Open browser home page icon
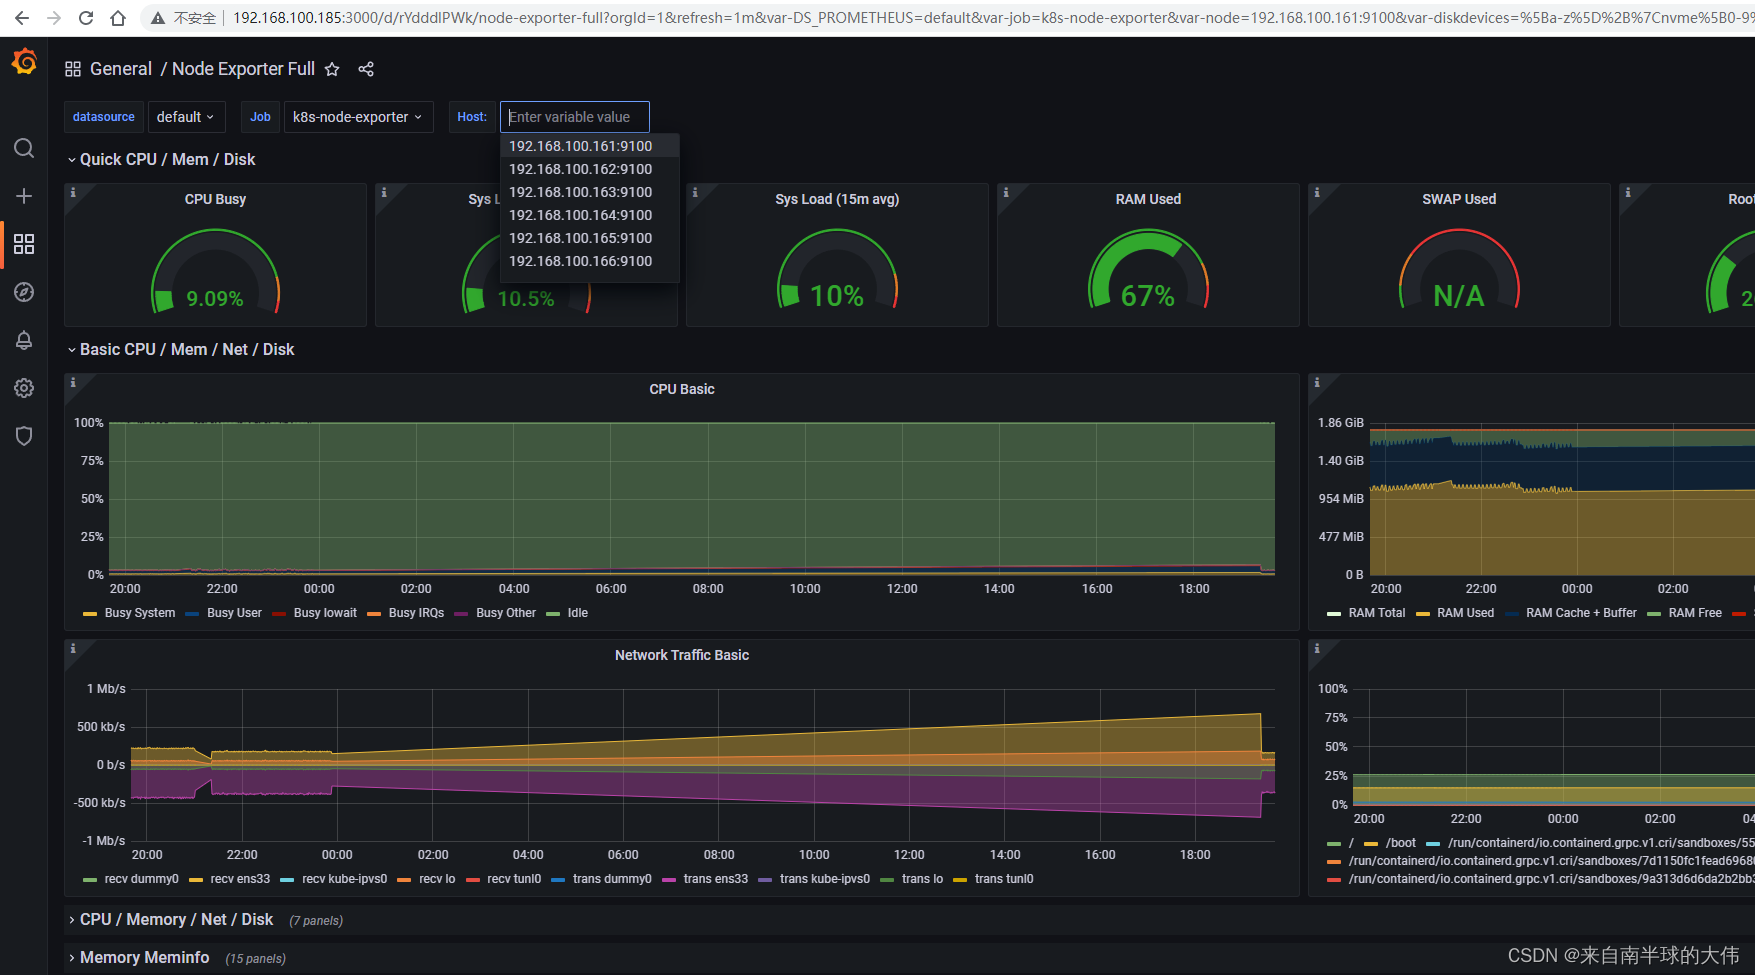The width and height of the screenshot is (1755, 975). click(x=118, y=18)
